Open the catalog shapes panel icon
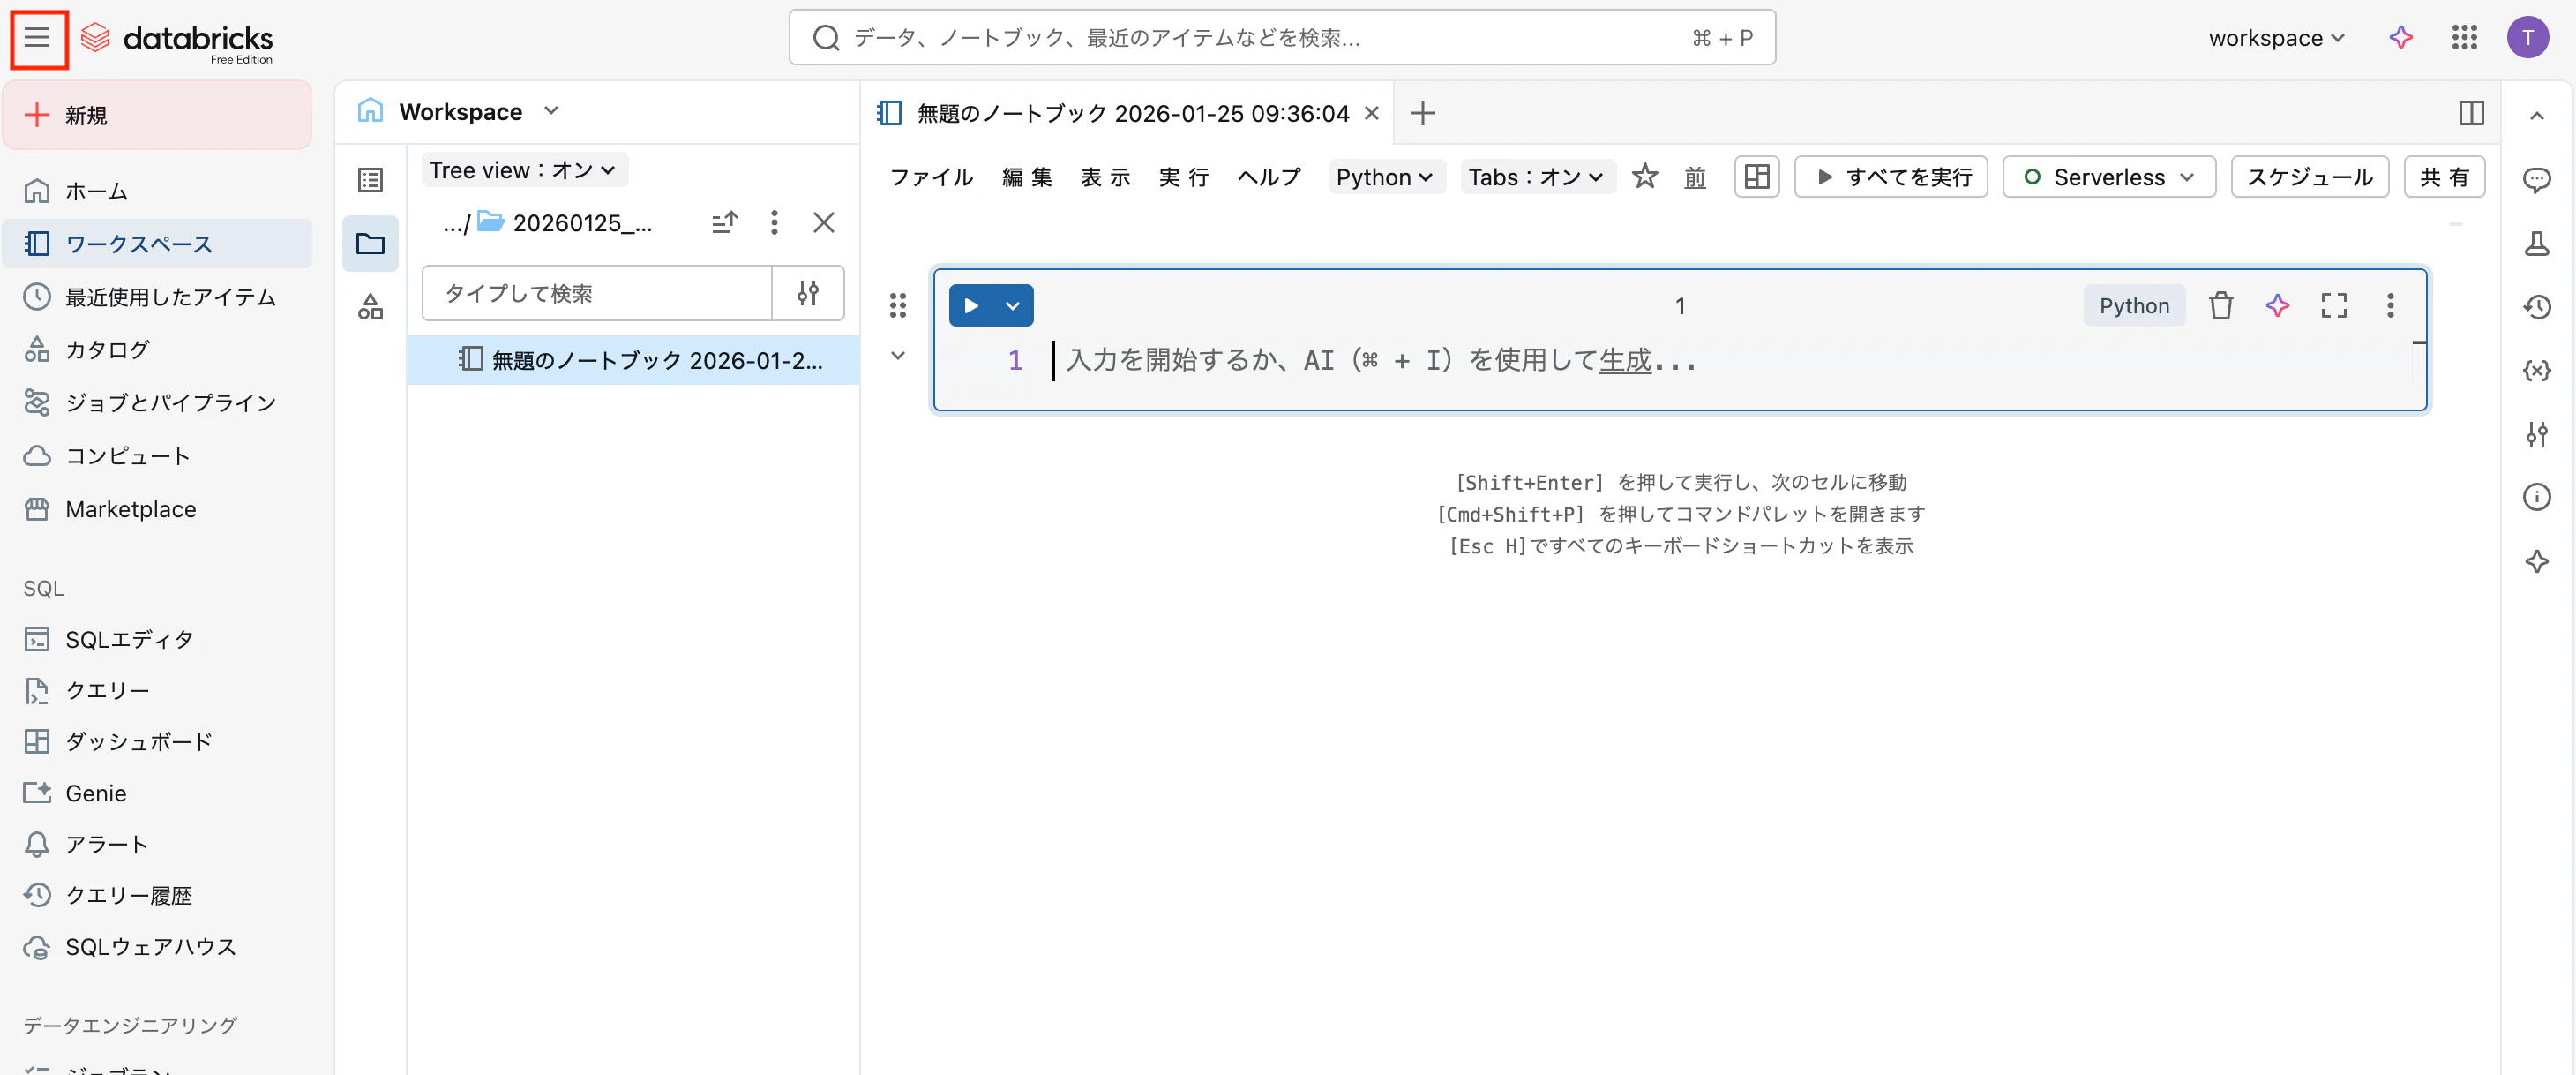The width and height of the screenshot is (2576, 1075). [x=370, y=306]
